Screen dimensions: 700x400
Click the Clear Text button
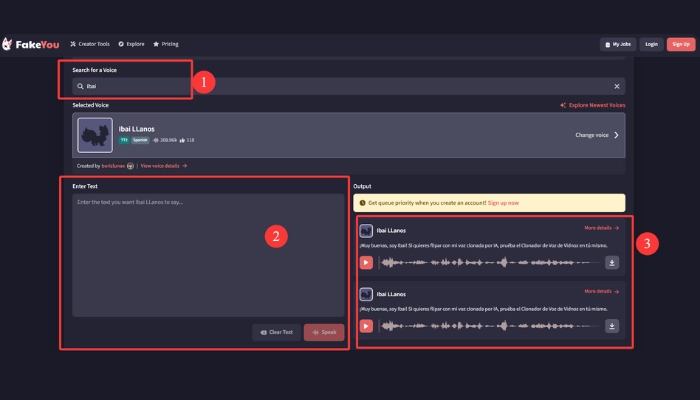pyautogui.click(x=276, y=332)
